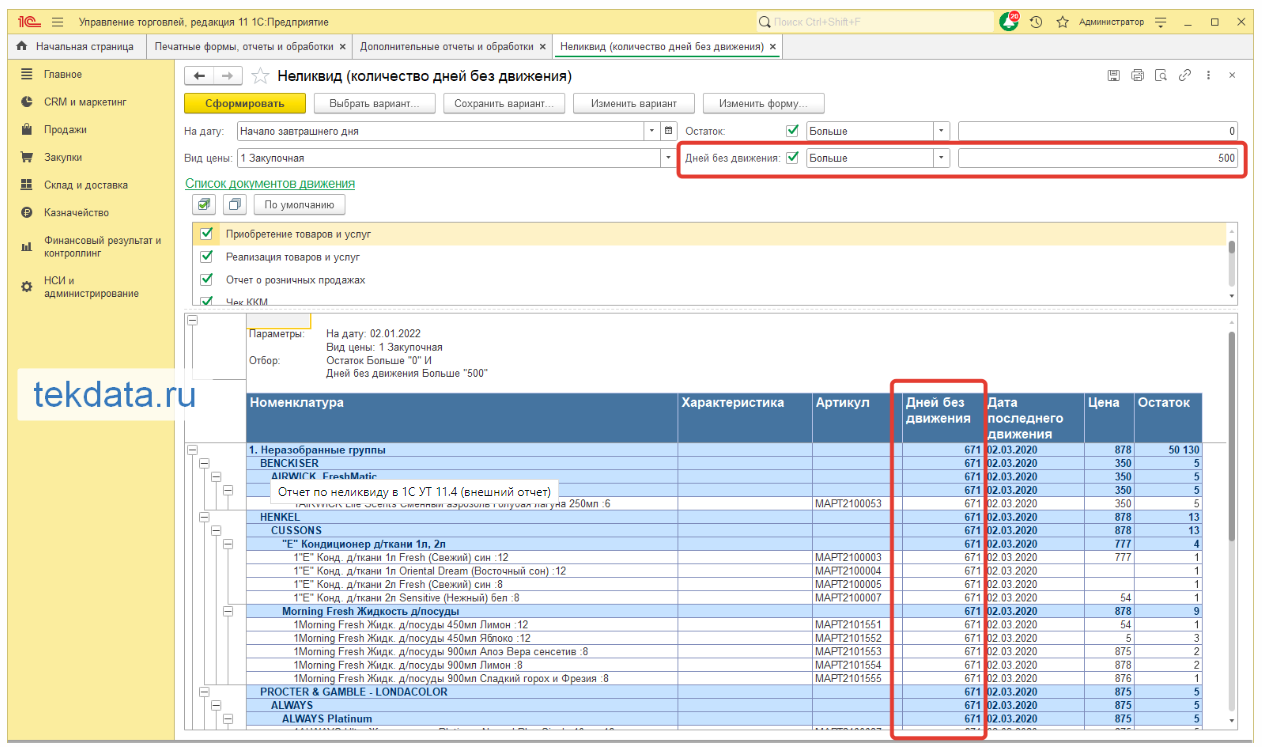Viewport: 1262px width, 747px height.
Task: Open the Закупки section
Action: pyautogui.click(x=63, y=157)
